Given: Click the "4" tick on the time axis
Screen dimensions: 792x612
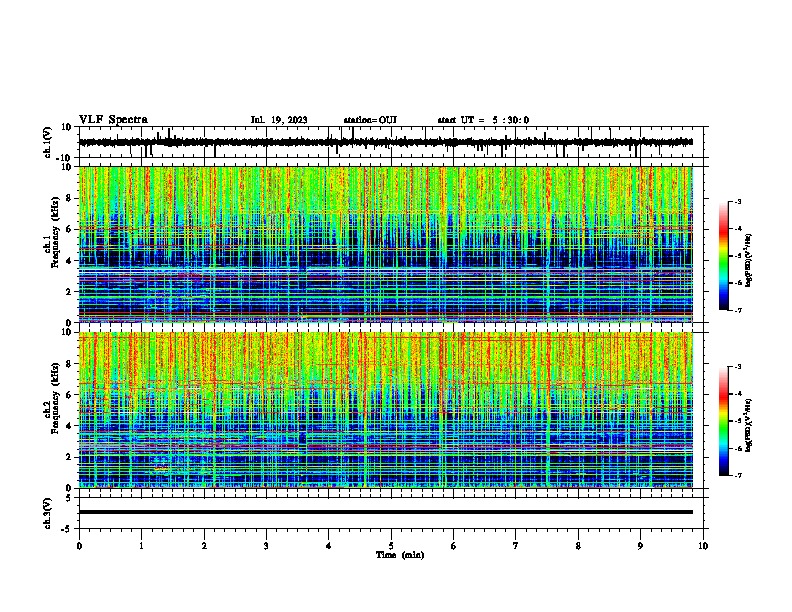Looking at the screenshot, I should (x=329, y=546).
